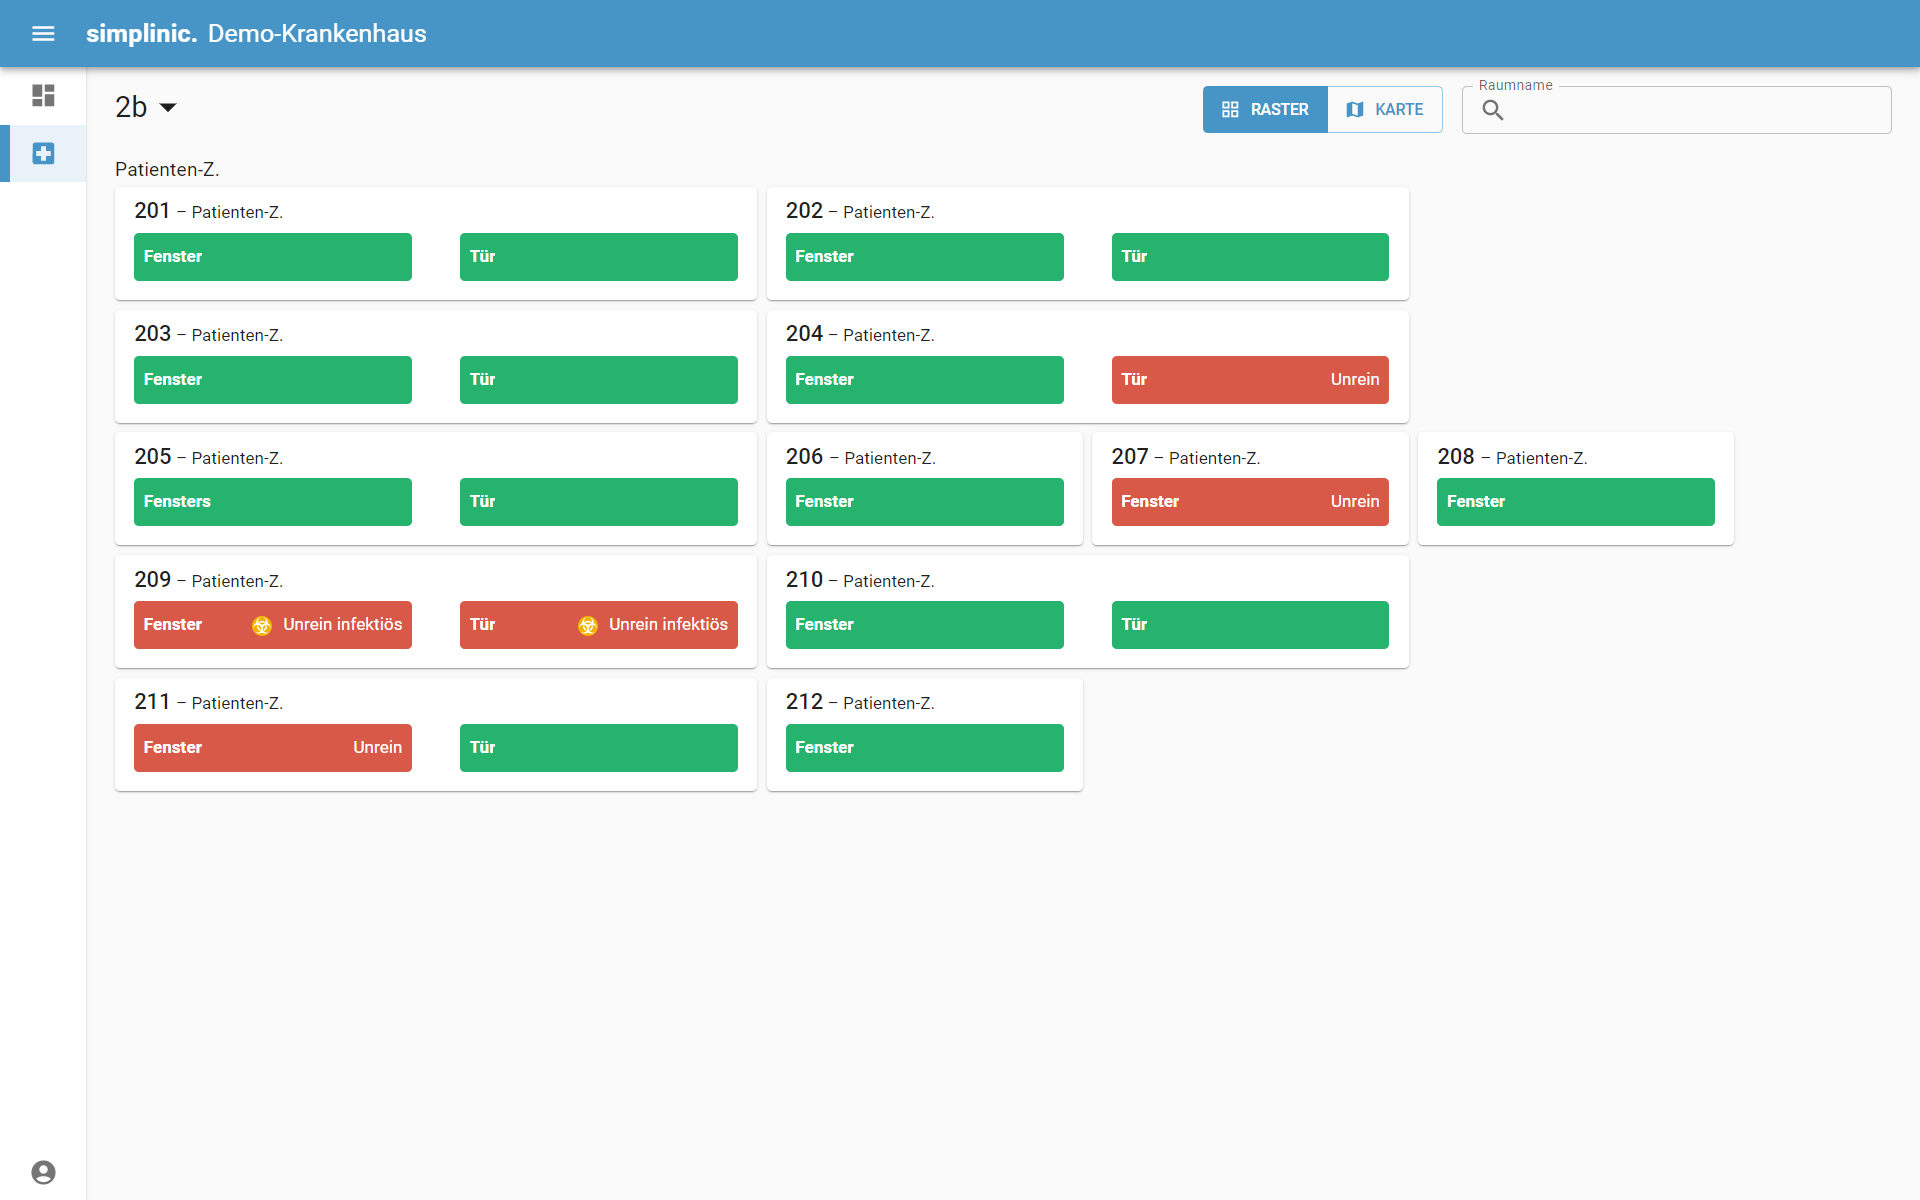Click biohazard icon on 209 Tür bed
Image resolution: width=1920 pixels, height=1200 pixels.
point(588,626)
